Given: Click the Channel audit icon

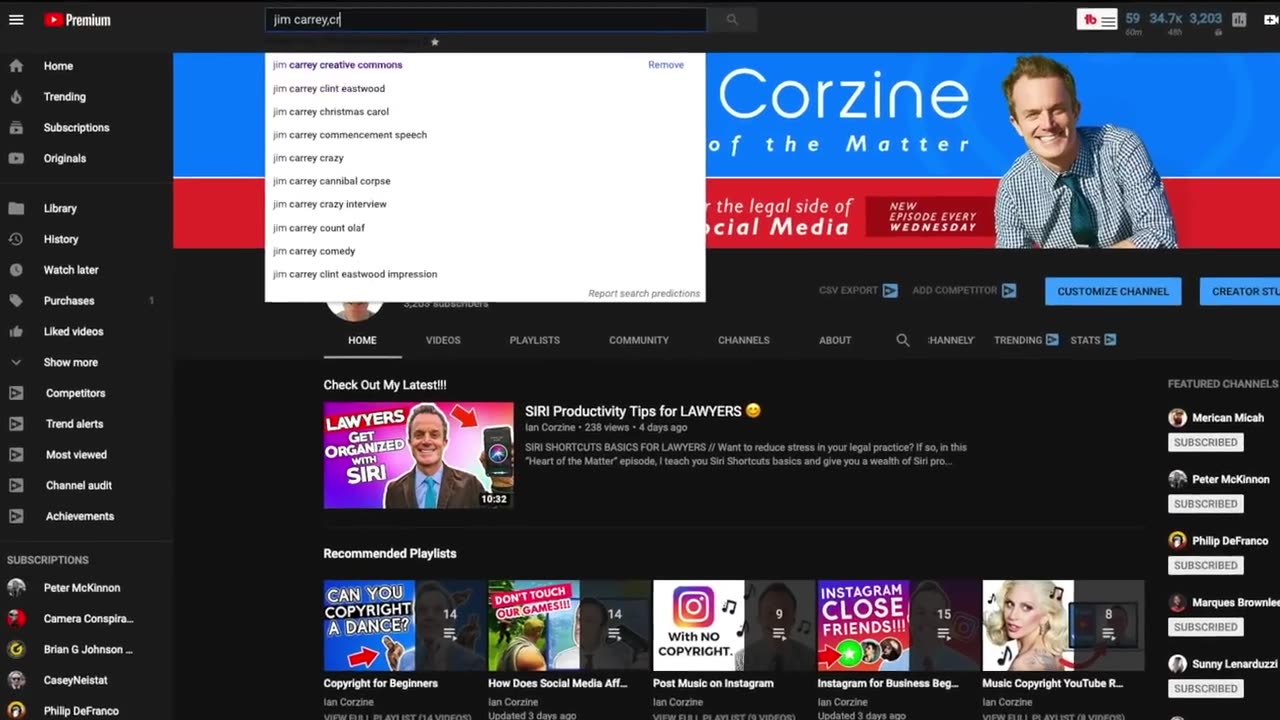Looking at the screenshot, I should tap(16, 485).
